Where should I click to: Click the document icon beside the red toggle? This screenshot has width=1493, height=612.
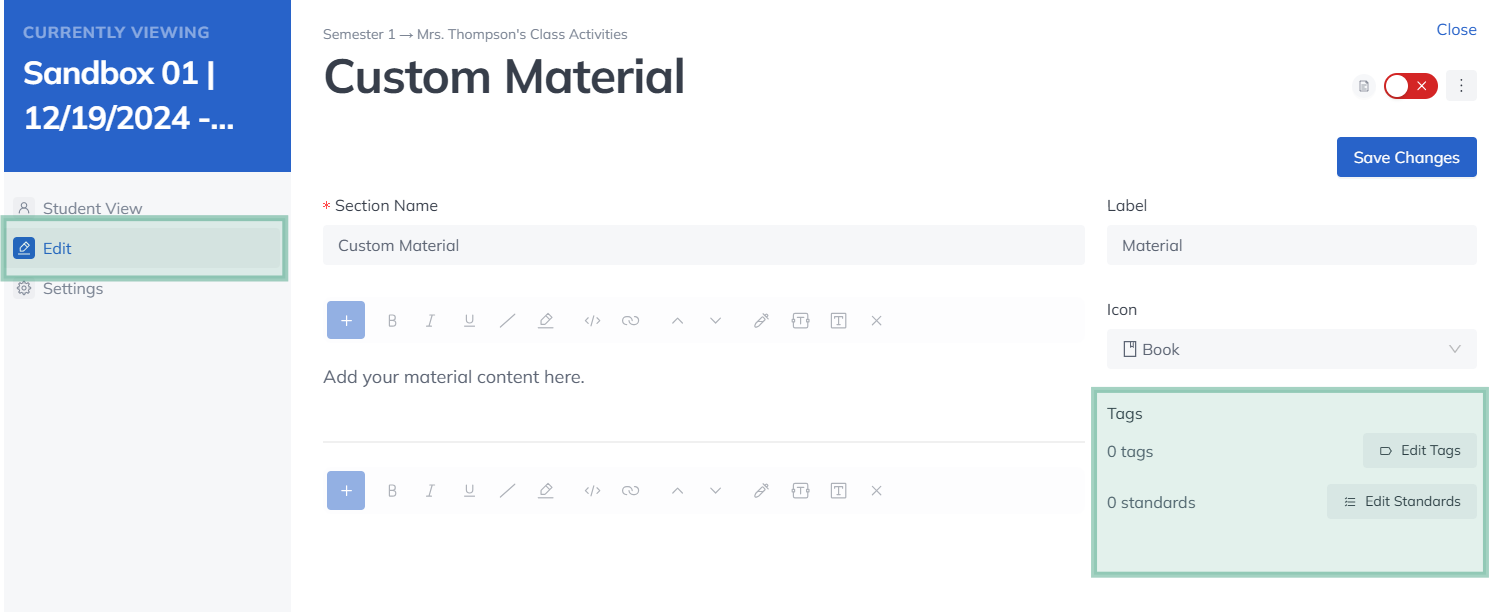[x=1363, y=86]
